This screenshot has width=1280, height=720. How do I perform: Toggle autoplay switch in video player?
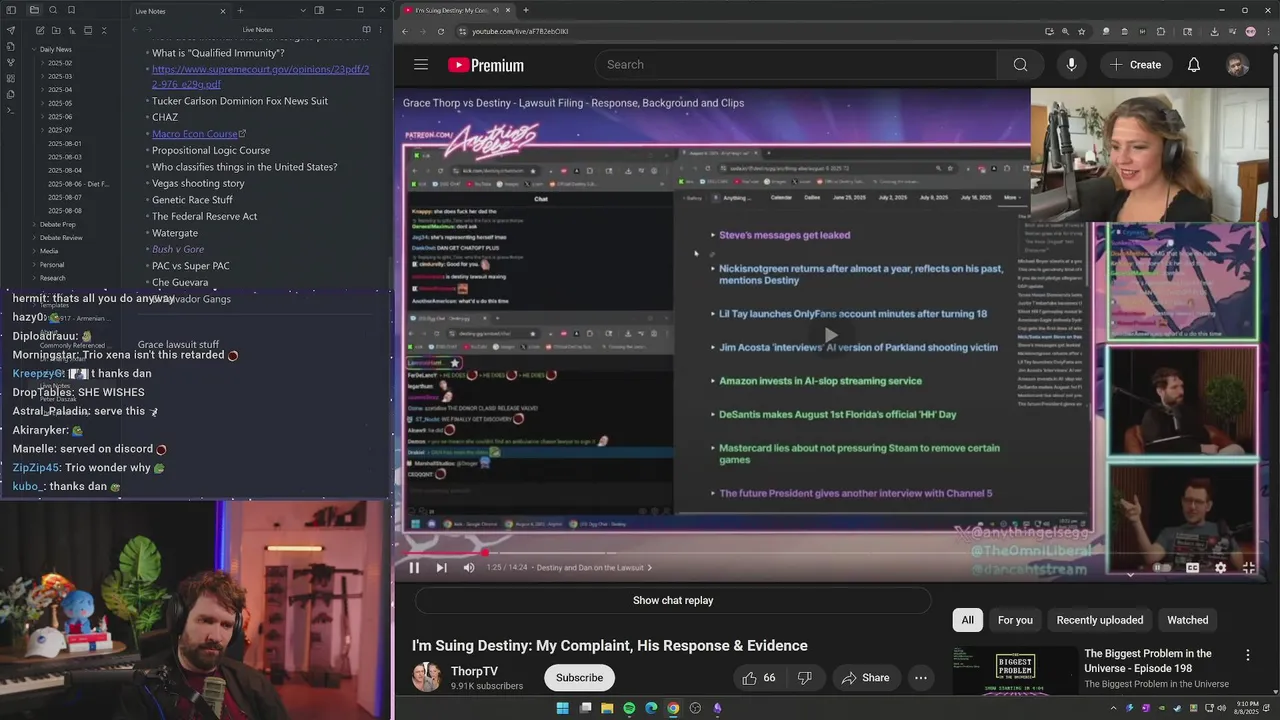click(x=1160, y=568)
